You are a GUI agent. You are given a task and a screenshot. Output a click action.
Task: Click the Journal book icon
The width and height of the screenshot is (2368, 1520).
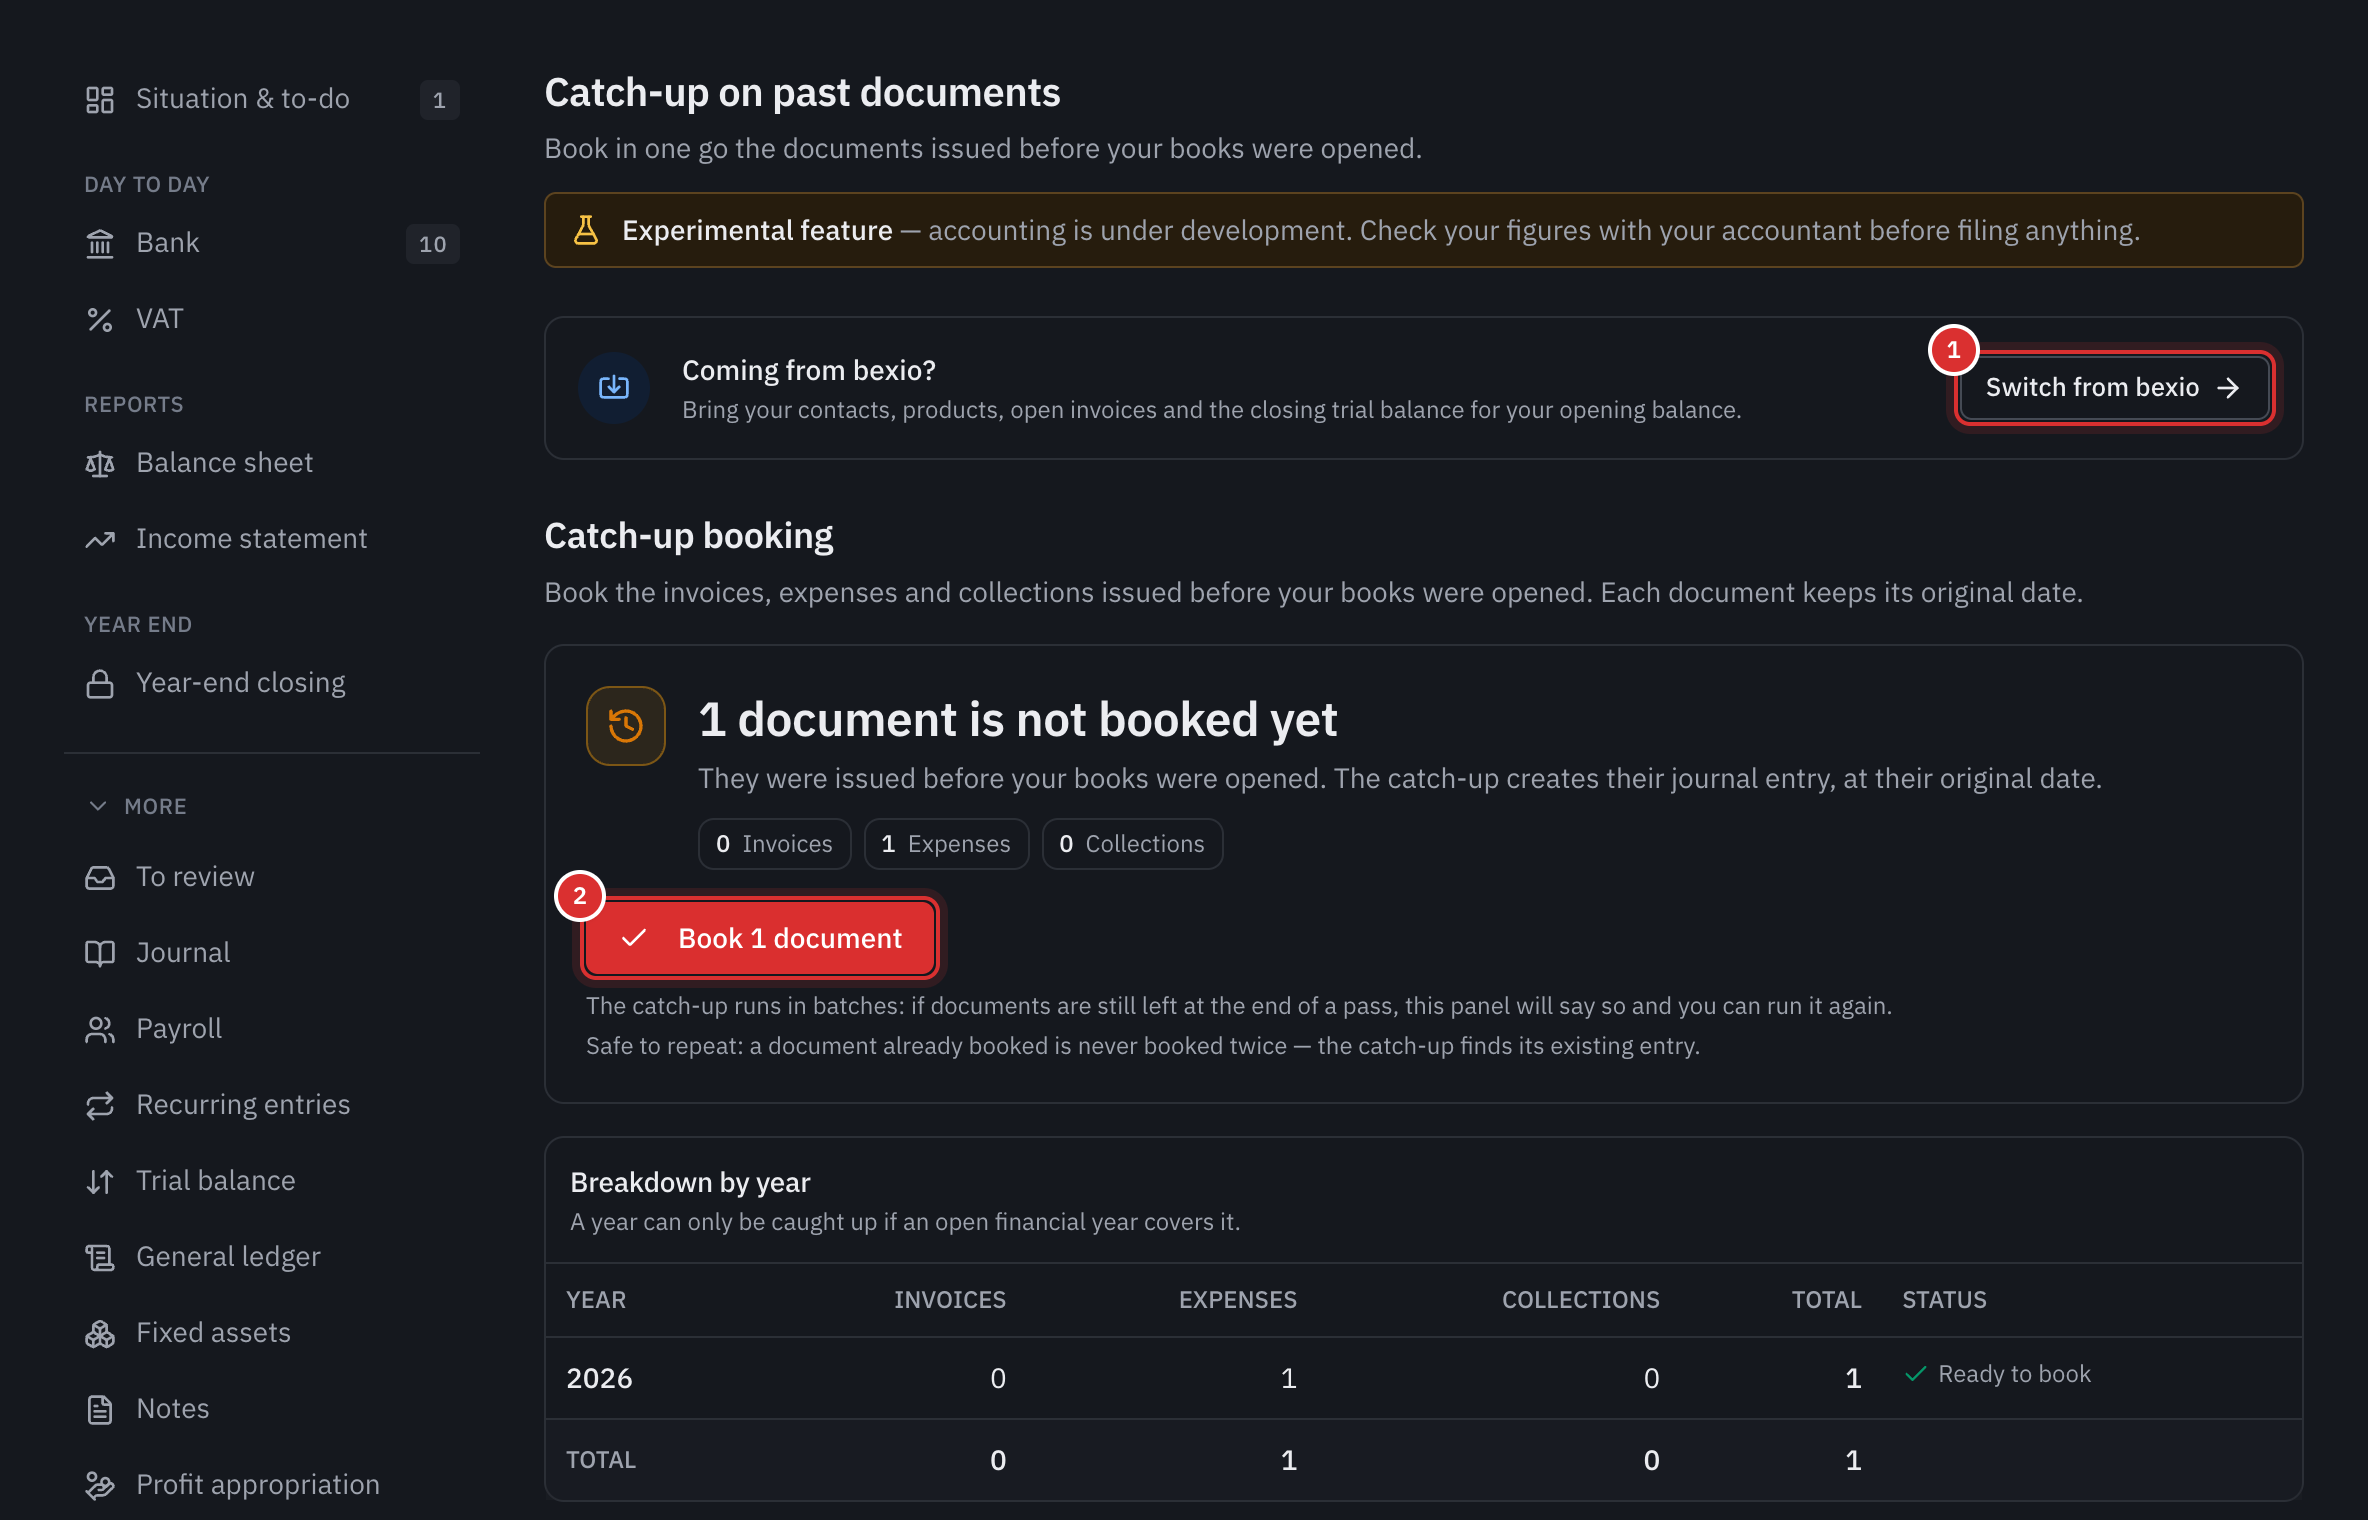(100, 953)
